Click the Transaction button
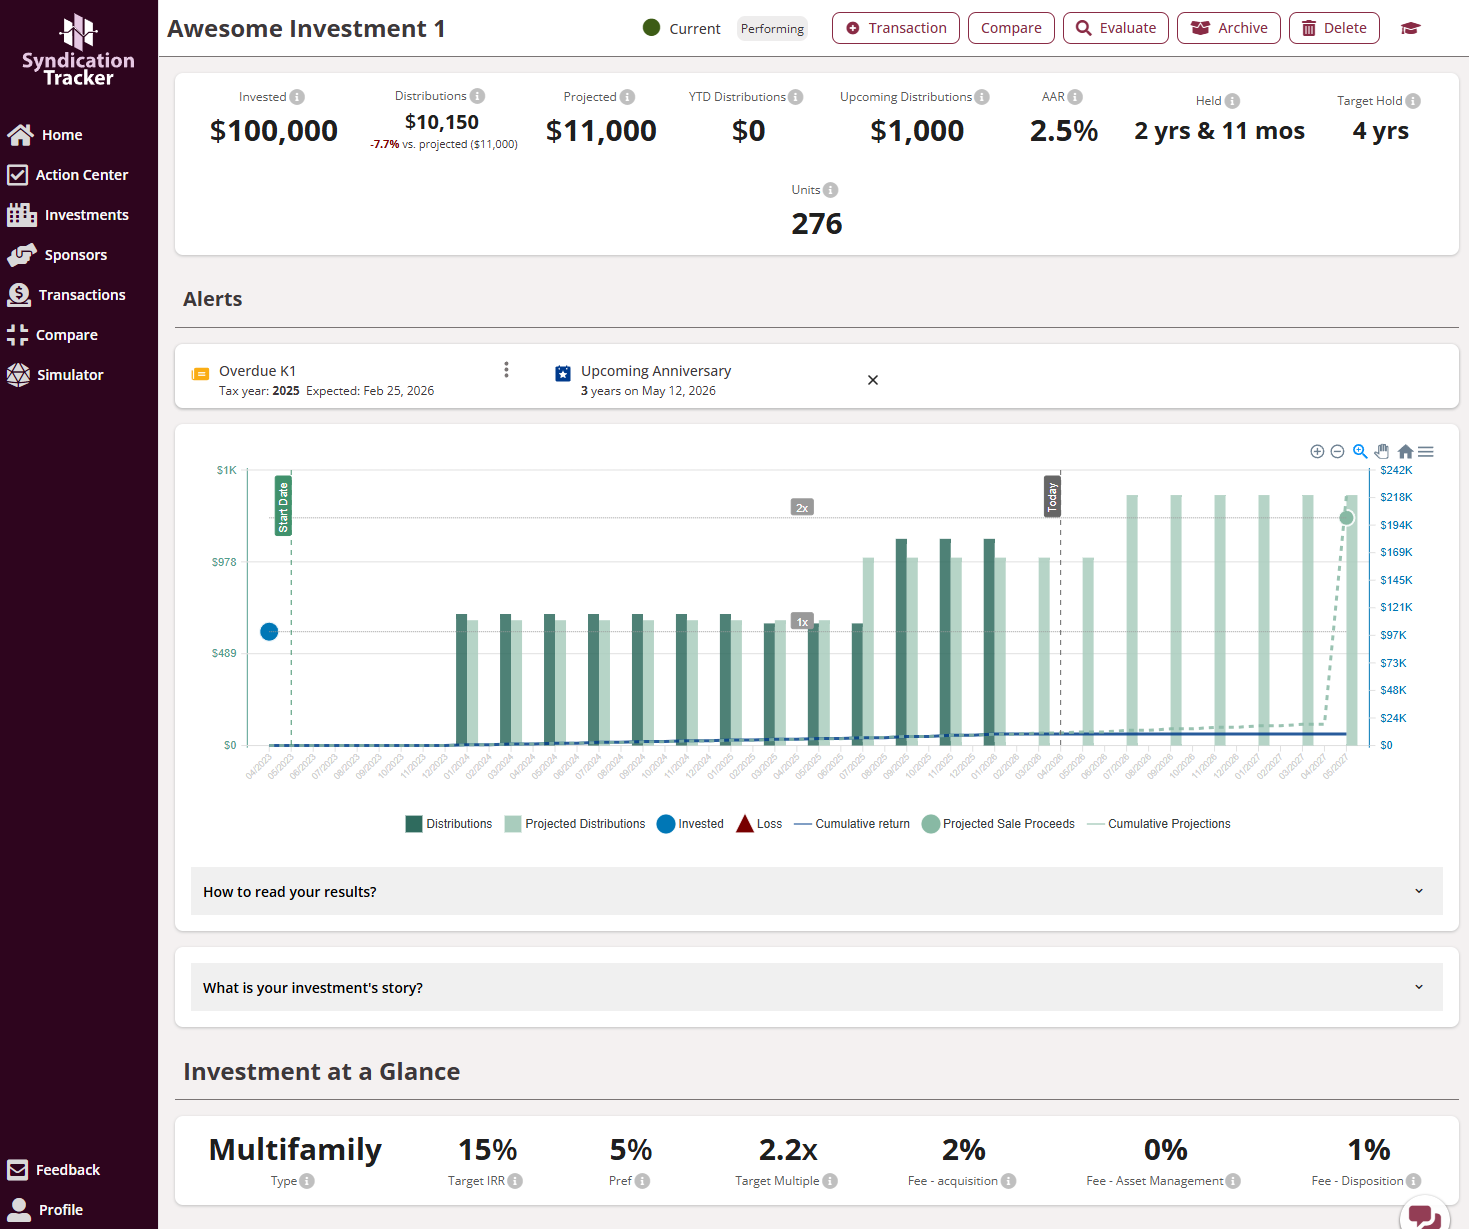The image size is (1469, 1229). click(x=896, y=28)
